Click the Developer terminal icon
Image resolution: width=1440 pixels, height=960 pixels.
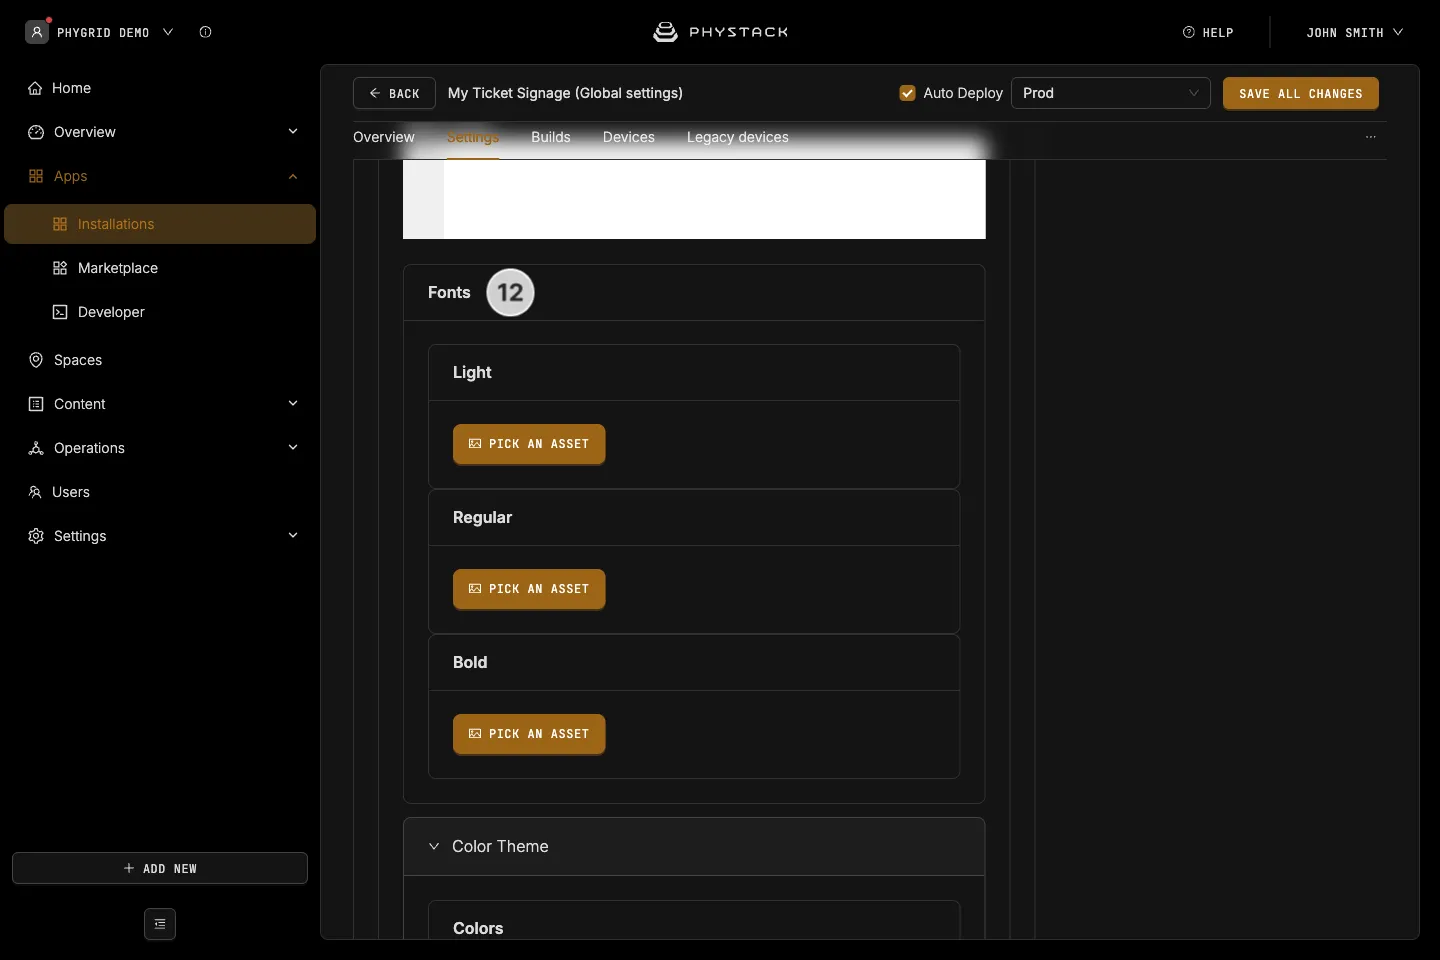point(60,312)
